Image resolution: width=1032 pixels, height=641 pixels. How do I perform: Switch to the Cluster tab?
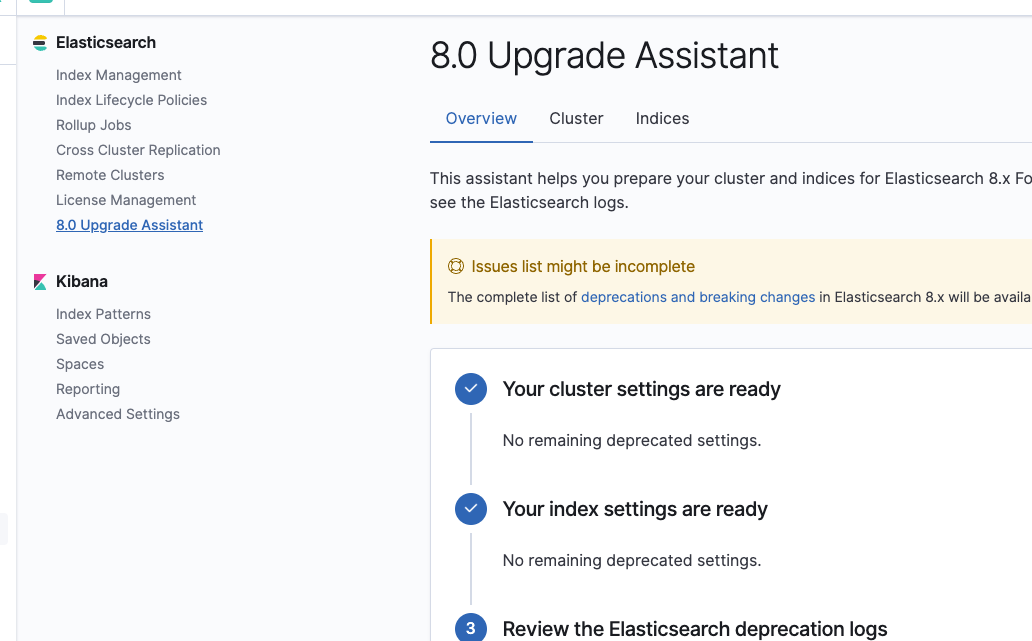[x=576, y=118]
